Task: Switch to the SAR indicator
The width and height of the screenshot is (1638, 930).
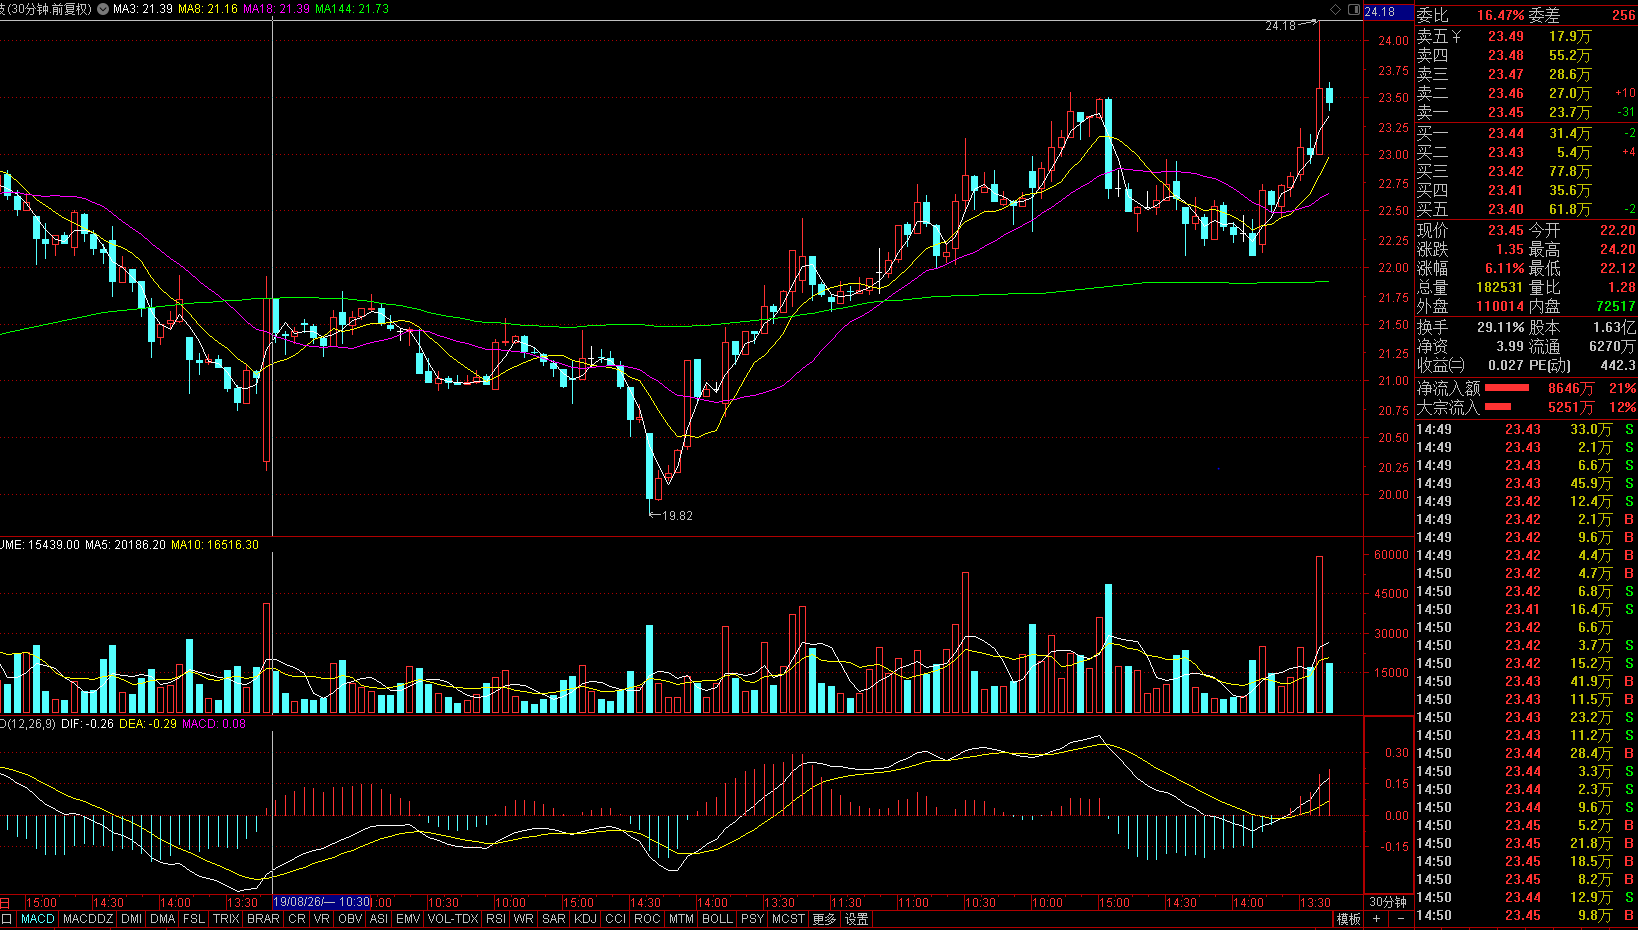Action: 554,919
